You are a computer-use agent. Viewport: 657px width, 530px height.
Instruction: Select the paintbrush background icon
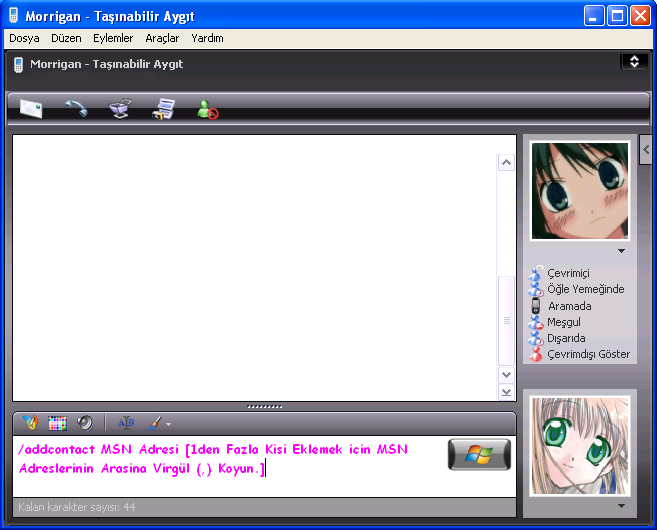click(155, 423)
